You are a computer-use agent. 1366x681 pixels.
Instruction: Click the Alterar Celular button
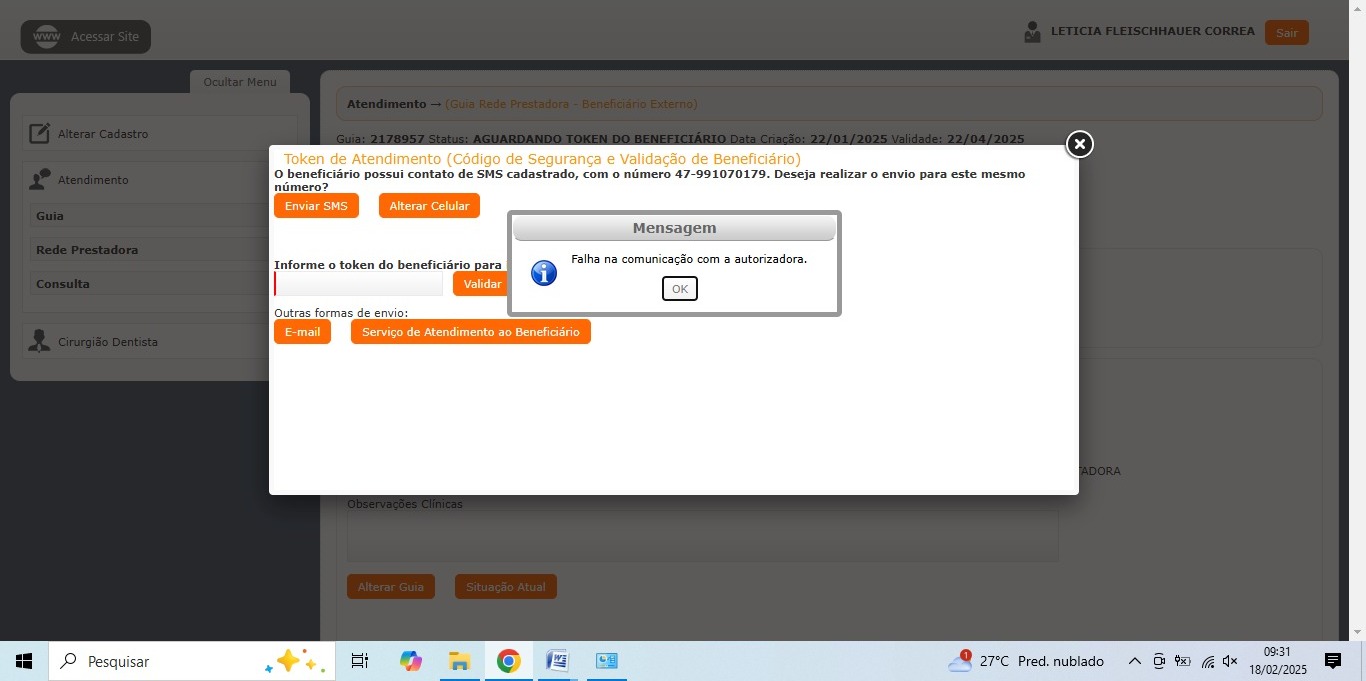click(429, 206)
